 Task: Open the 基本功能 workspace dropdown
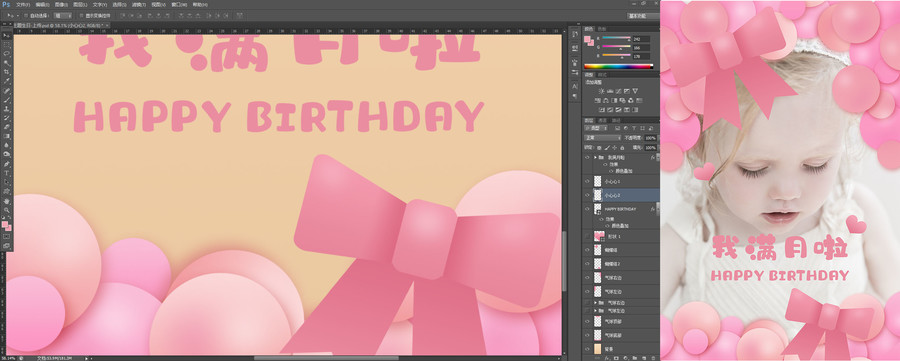click(x=642, y=15)
